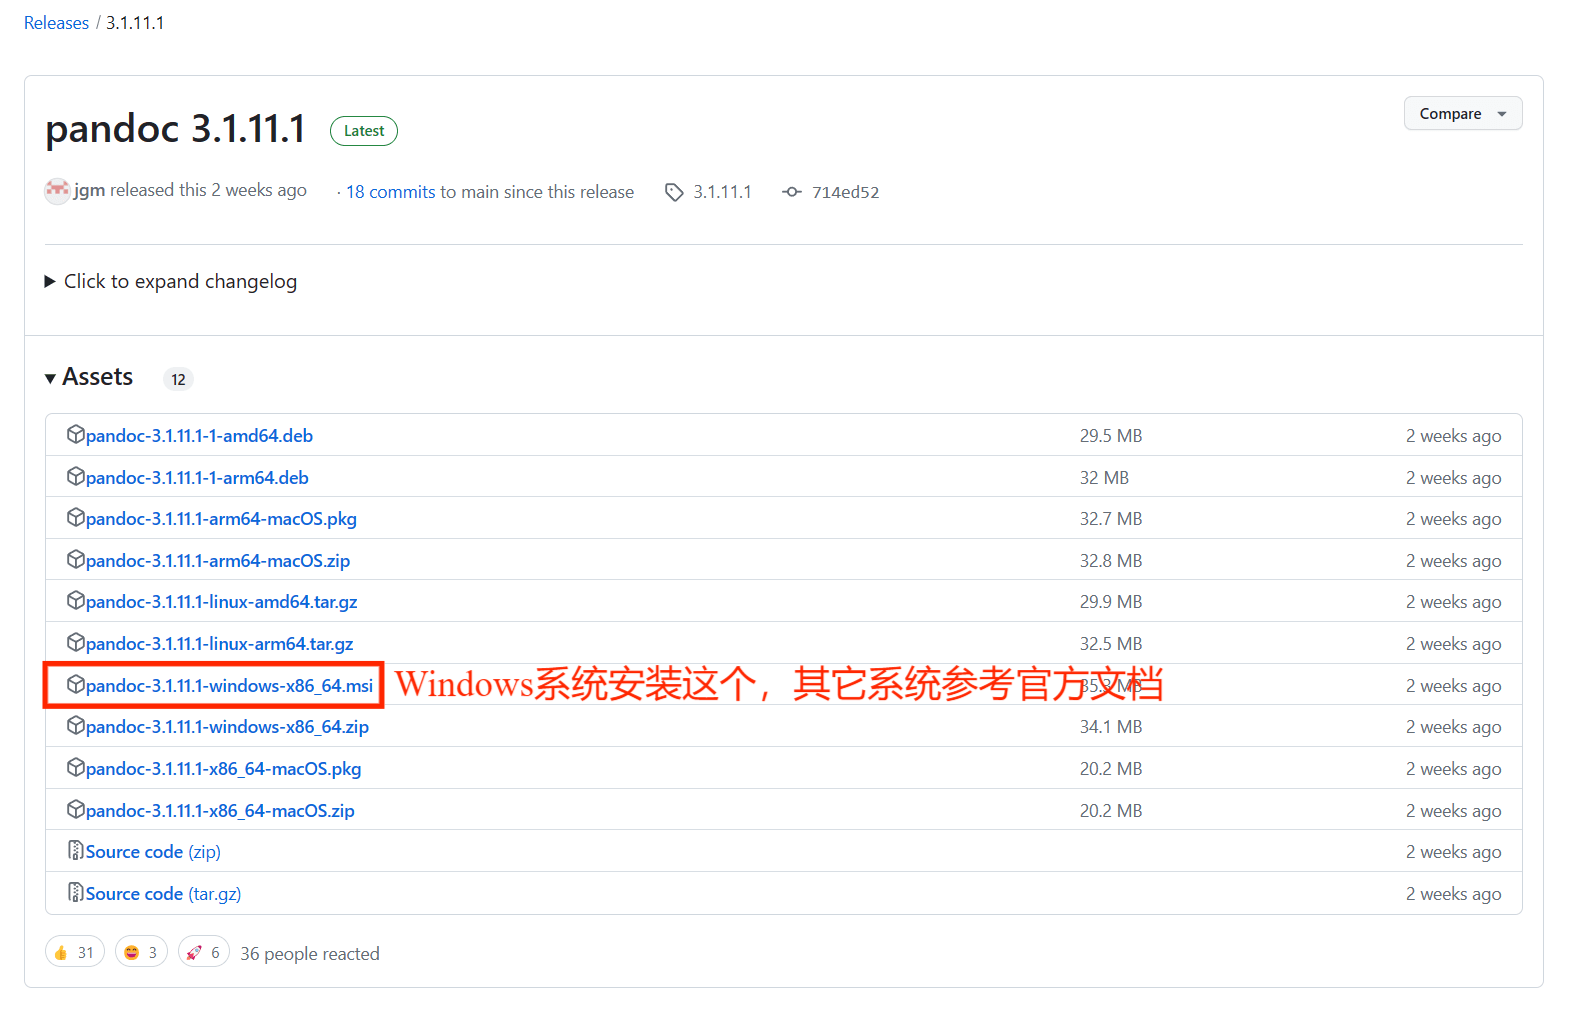This screenshot has width=1577, height=1024.
Task: Click 20.2 MB size of x86_64-macOS.zip
Action: (1111, 811)
